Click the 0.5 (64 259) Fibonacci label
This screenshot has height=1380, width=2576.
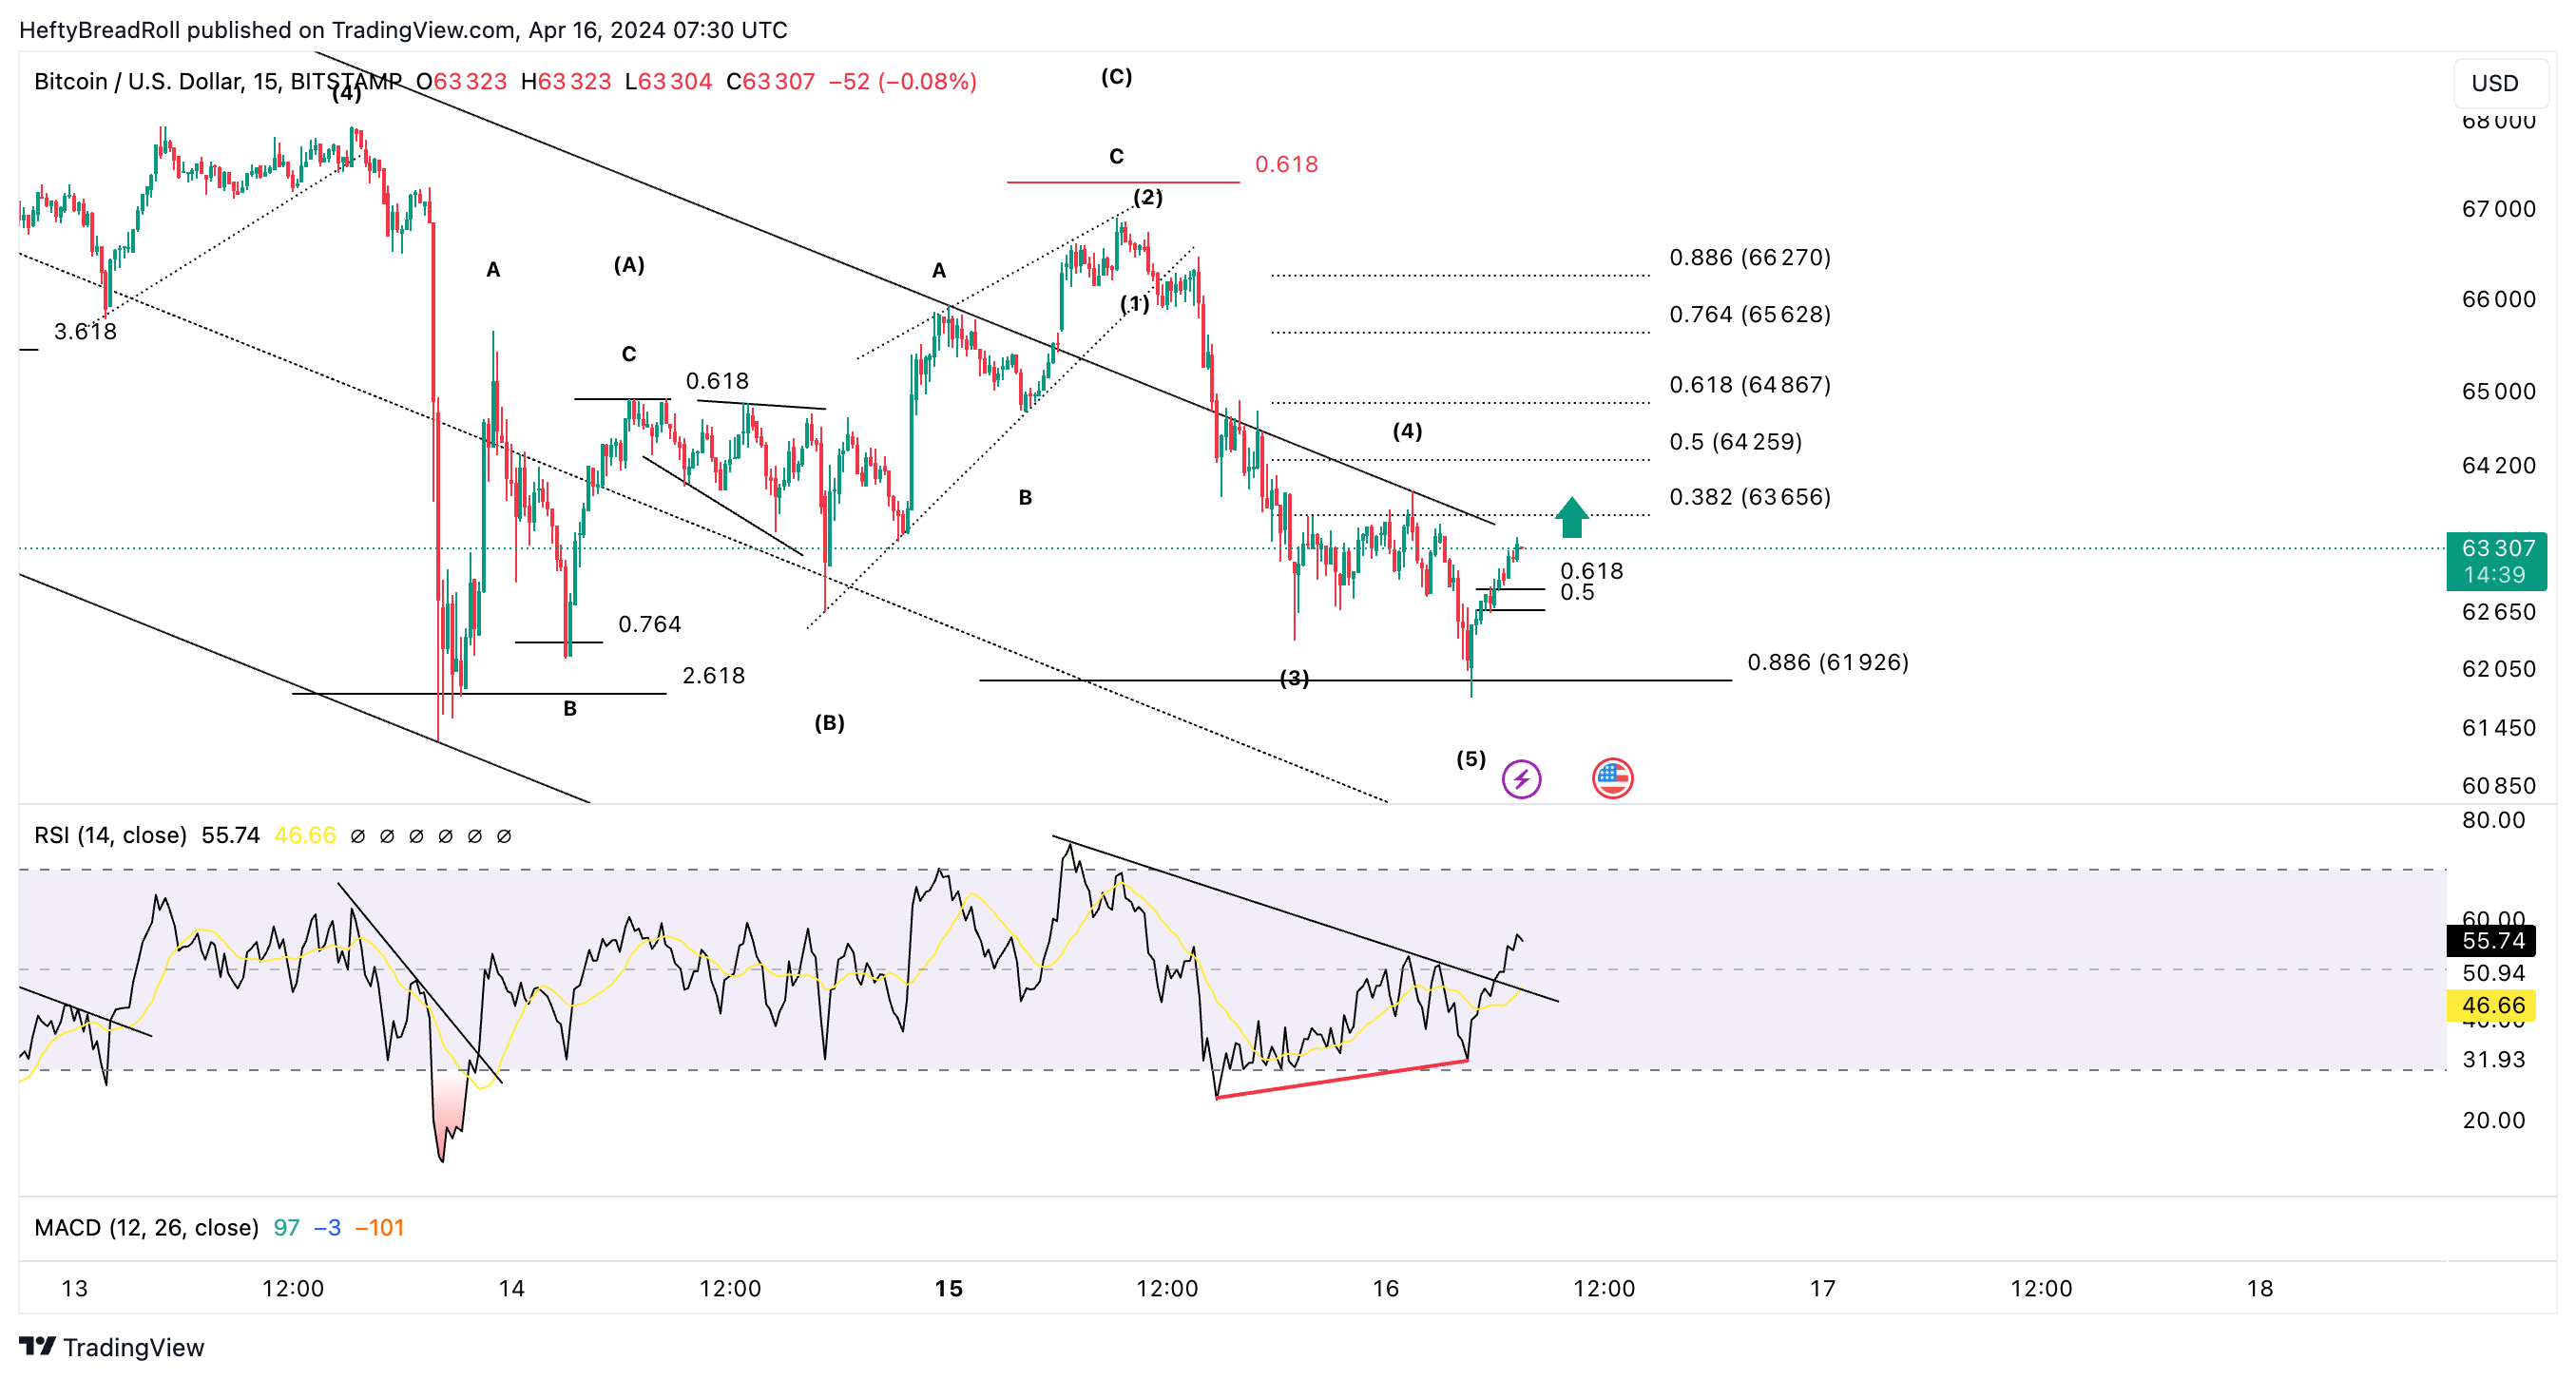tap(1735, 441)
